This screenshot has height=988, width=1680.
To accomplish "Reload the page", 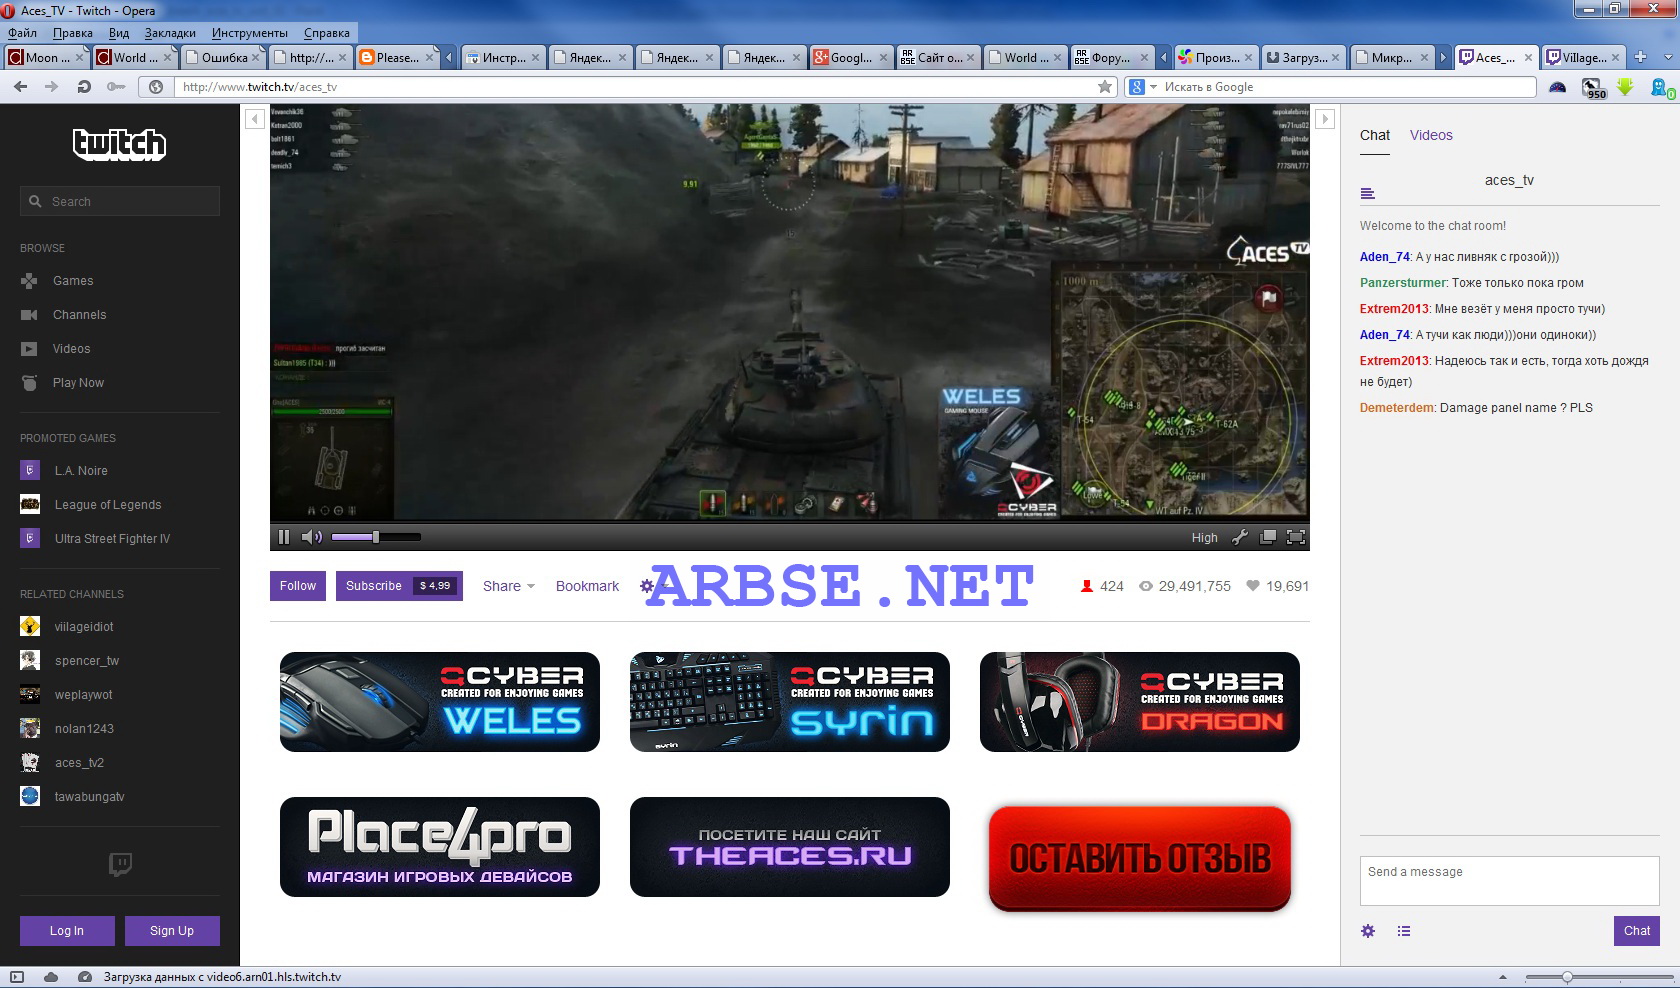I will click(84, 87).
